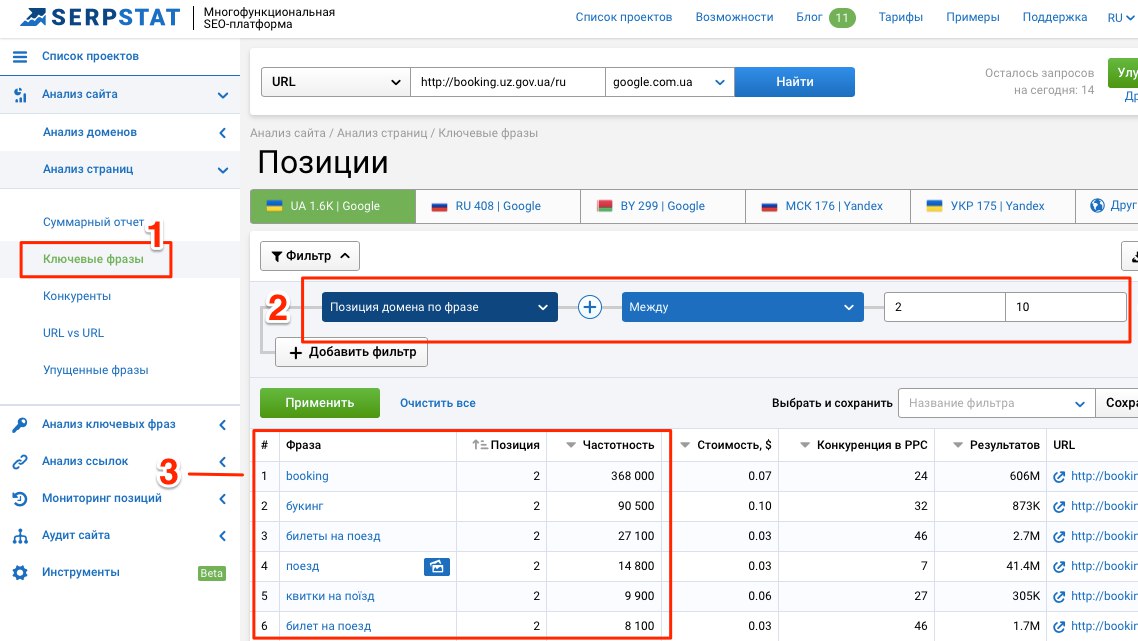Open URL vs URL in sidebar
Viewport: 1138px width, 641px height.
[x=73, y=333]
